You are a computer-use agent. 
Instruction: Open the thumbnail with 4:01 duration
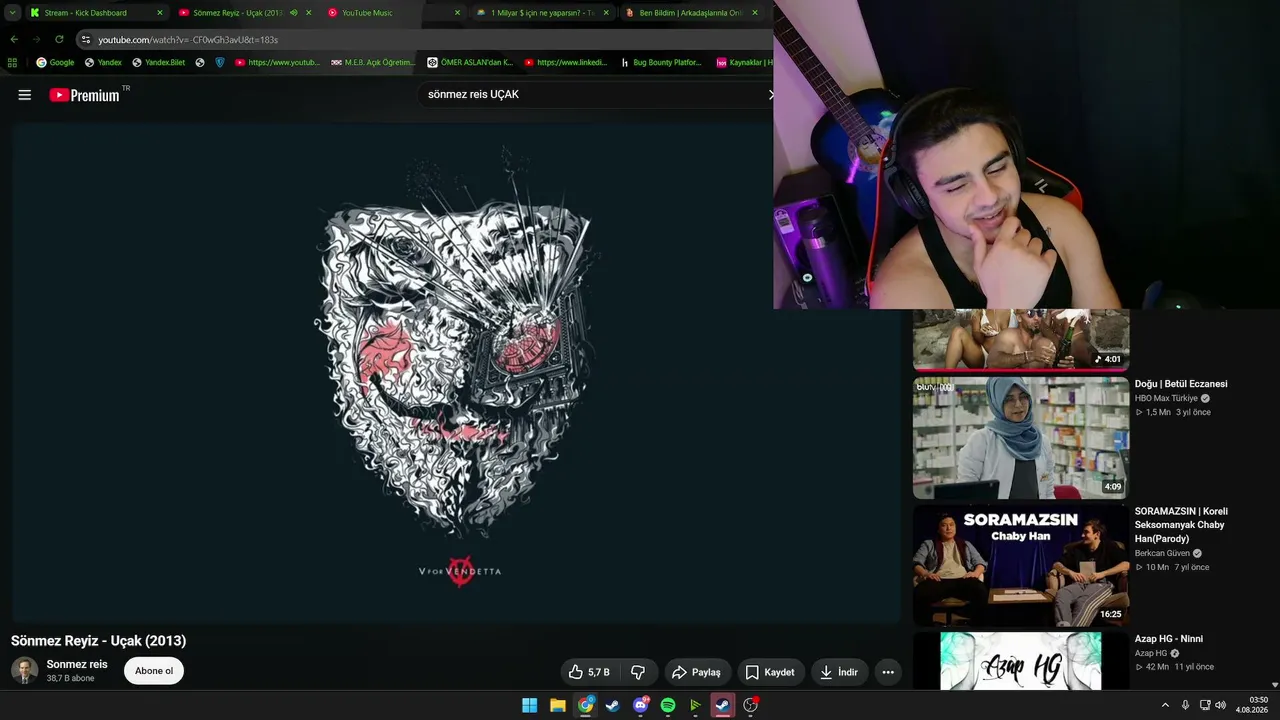point(1021,340)
